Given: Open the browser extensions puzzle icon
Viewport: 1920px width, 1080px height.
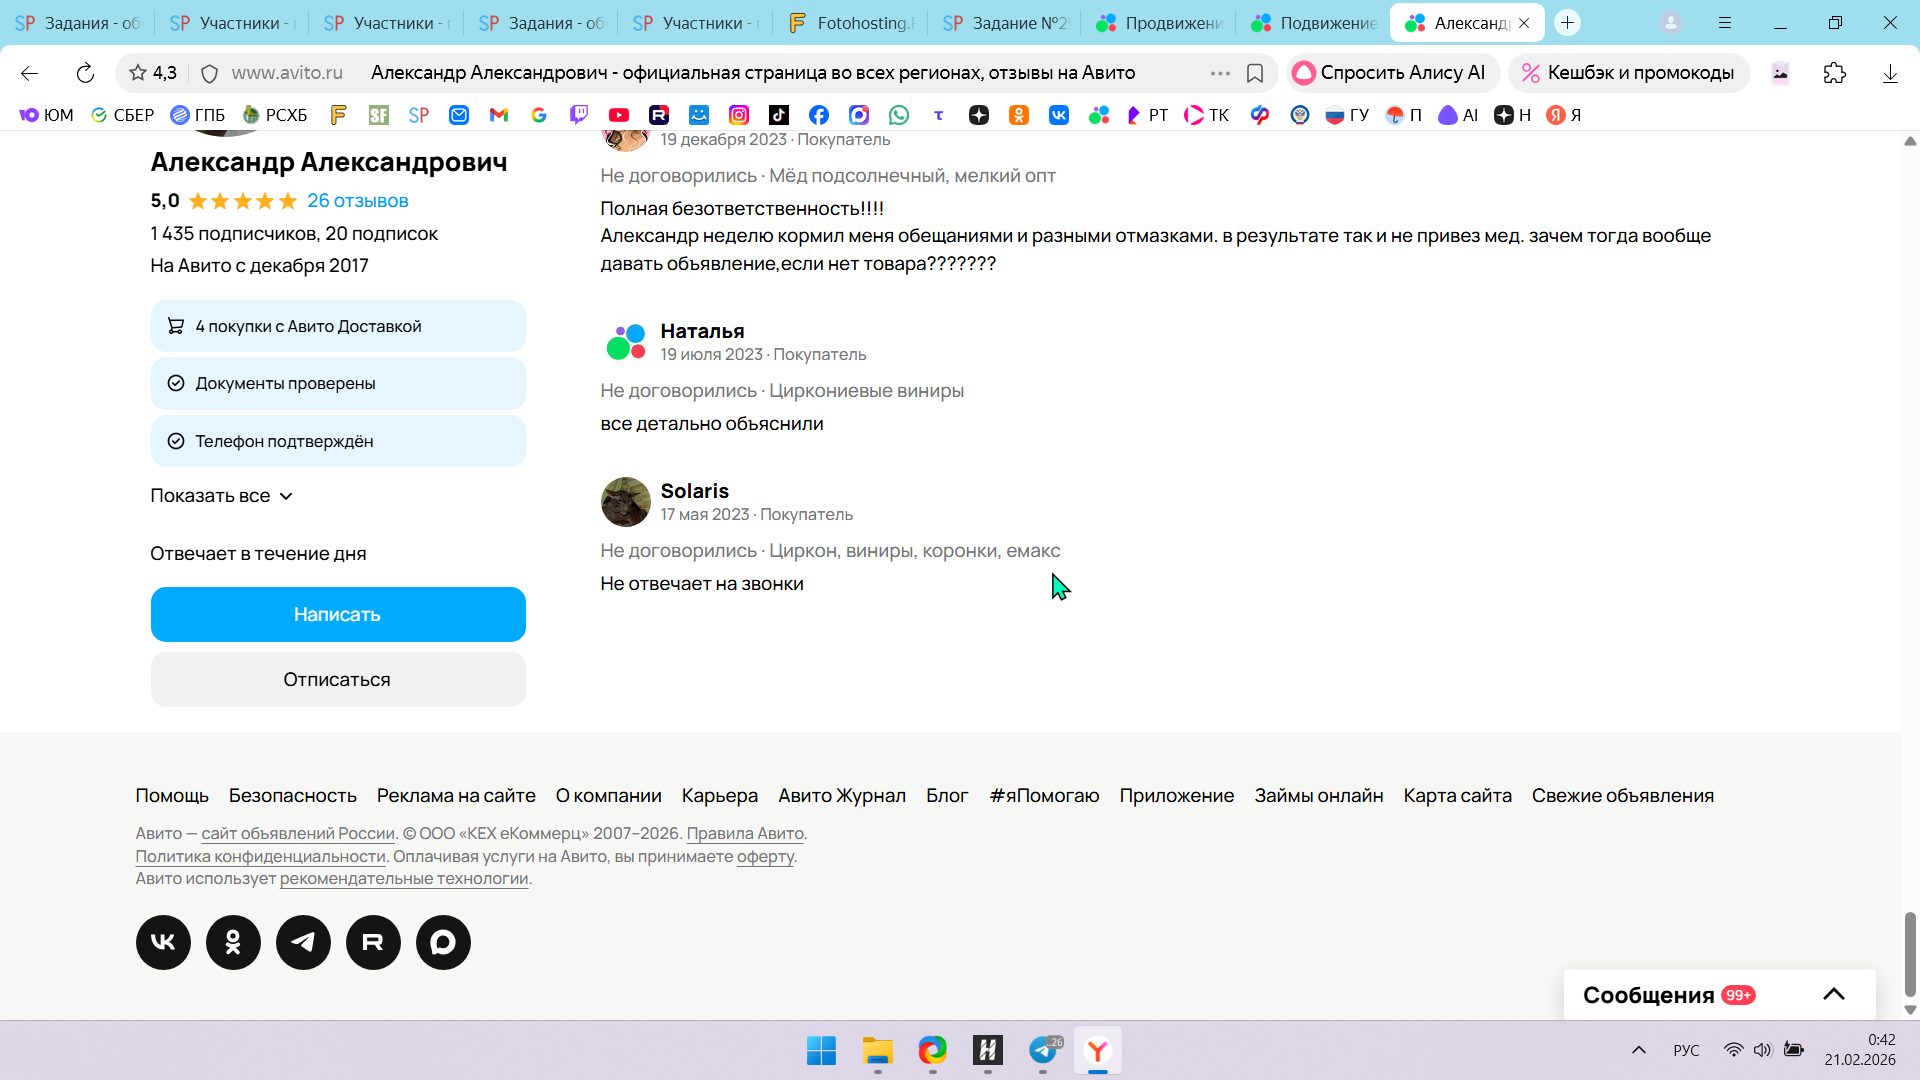Looking at the screenshot, I should click(1834, 73).
